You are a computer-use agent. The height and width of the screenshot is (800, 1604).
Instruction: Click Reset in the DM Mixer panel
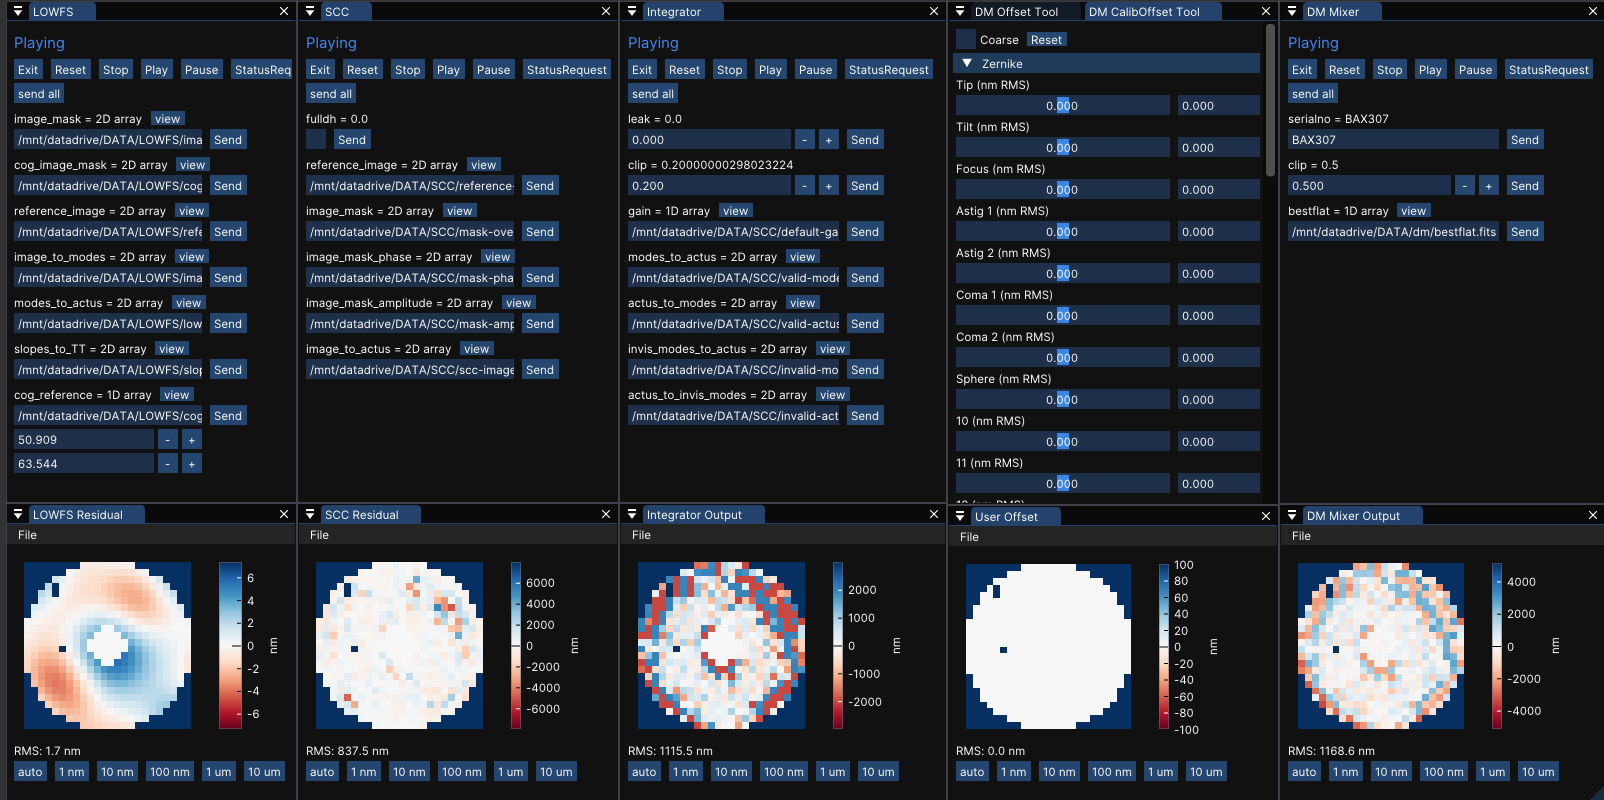[x=1344, y=70]
